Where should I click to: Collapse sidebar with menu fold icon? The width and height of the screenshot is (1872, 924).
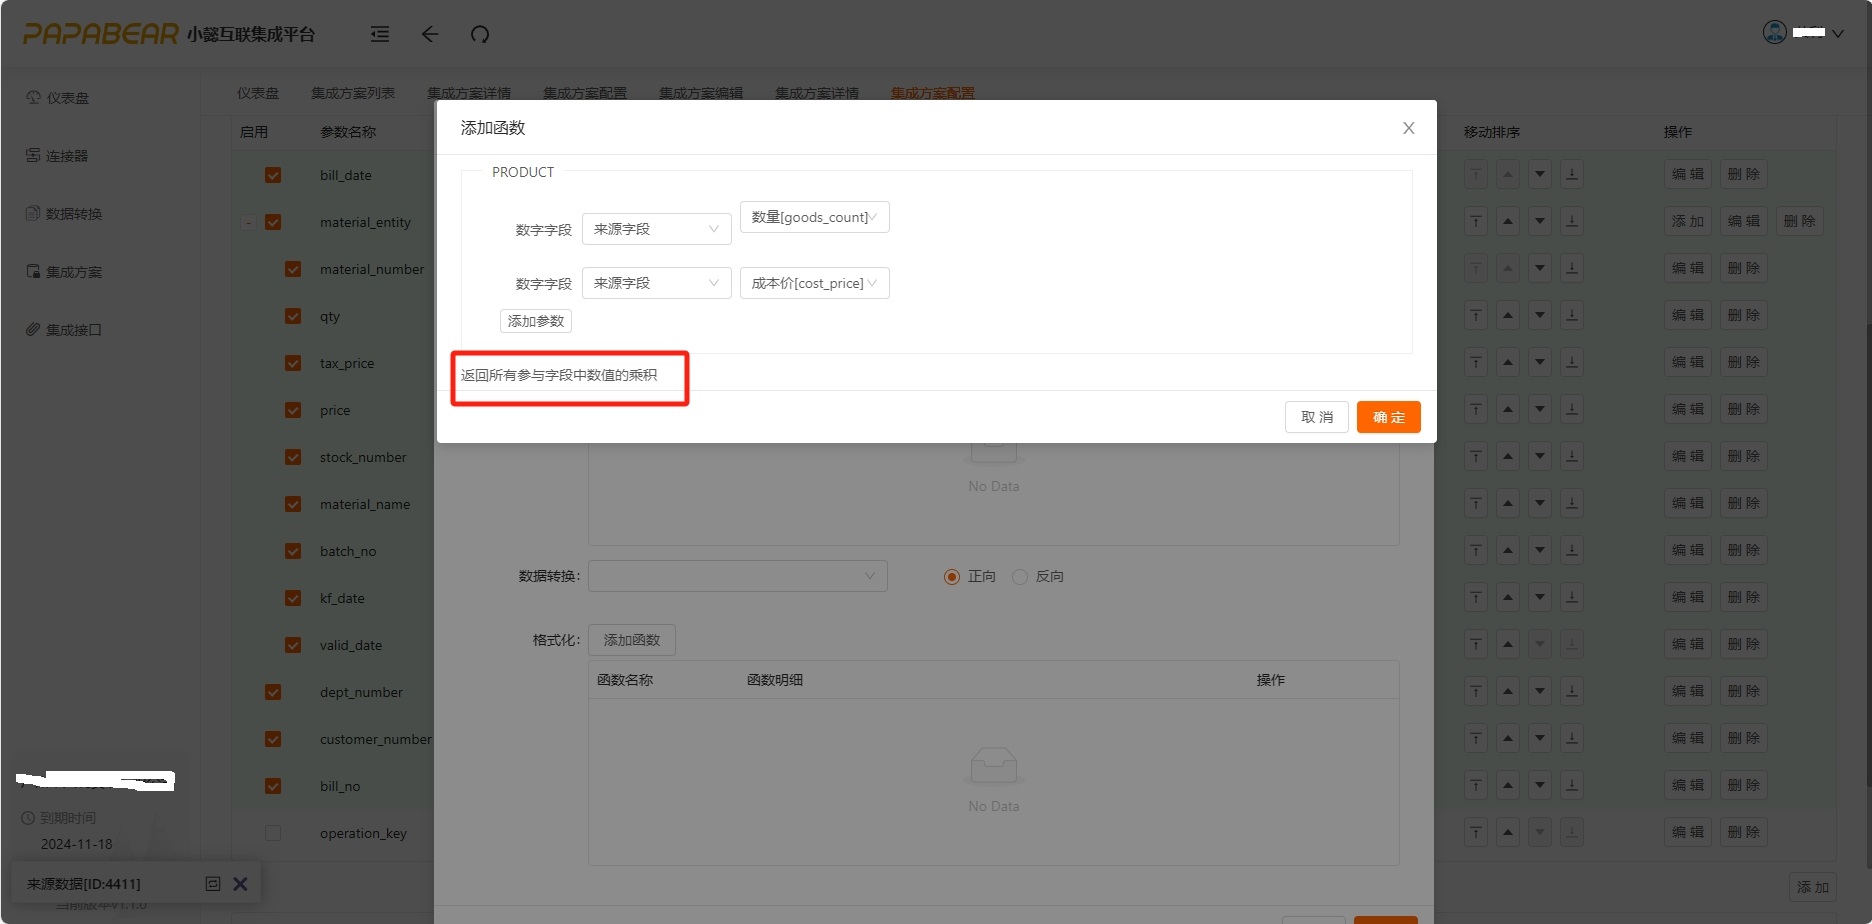[380, 35]
